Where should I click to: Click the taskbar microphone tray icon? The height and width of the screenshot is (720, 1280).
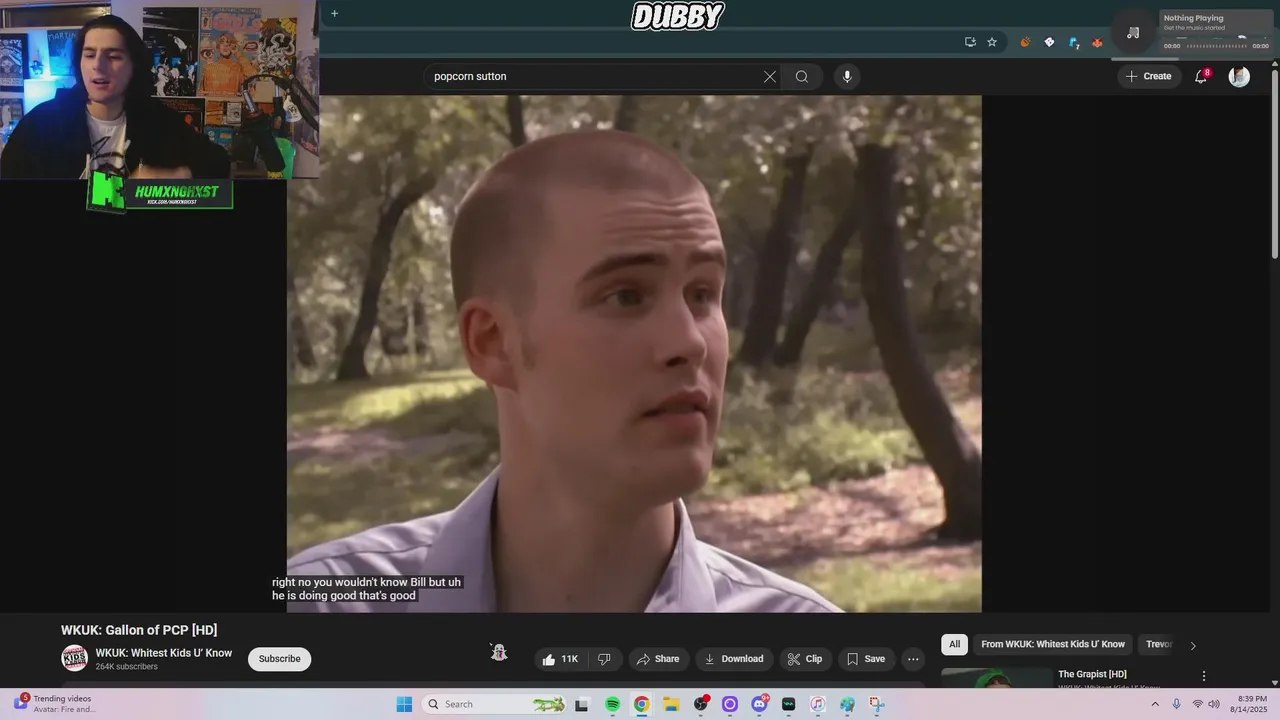click(x=1177, y=704)
